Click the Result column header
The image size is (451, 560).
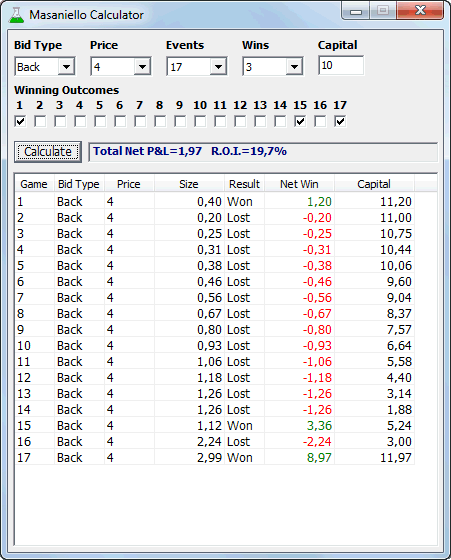click(x=244, y=184)
